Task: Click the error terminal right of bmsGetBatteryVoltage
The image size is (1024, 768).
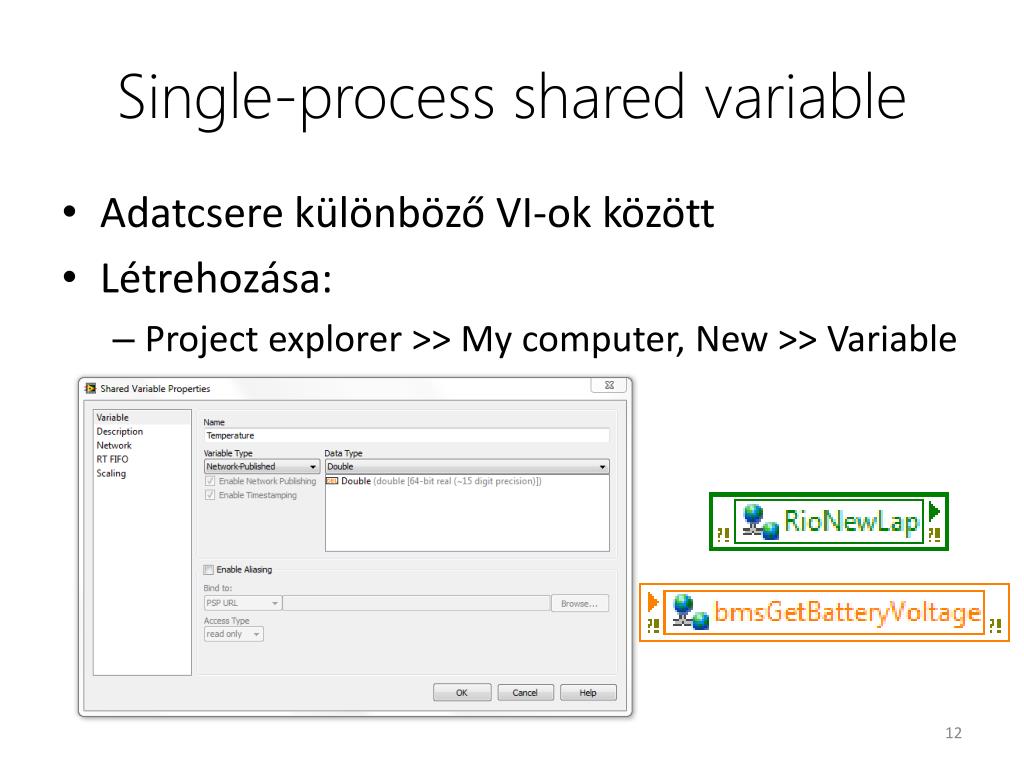Action: (995, 626)
